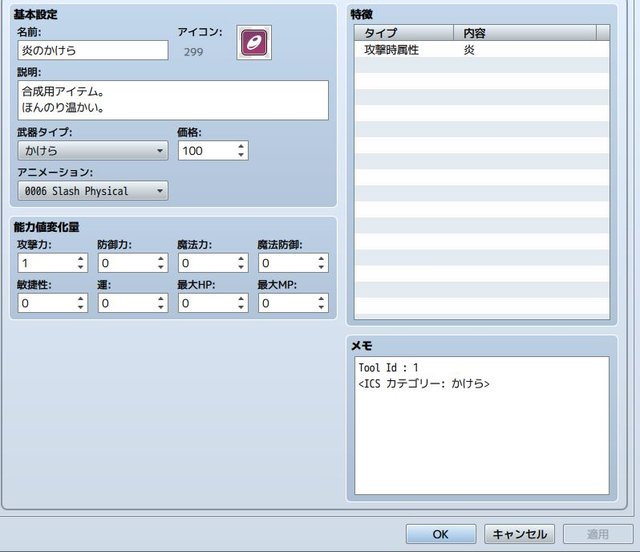Open the icon picker showing icon 299
Viewport: 640px width, 552px height.
point(254,42)
